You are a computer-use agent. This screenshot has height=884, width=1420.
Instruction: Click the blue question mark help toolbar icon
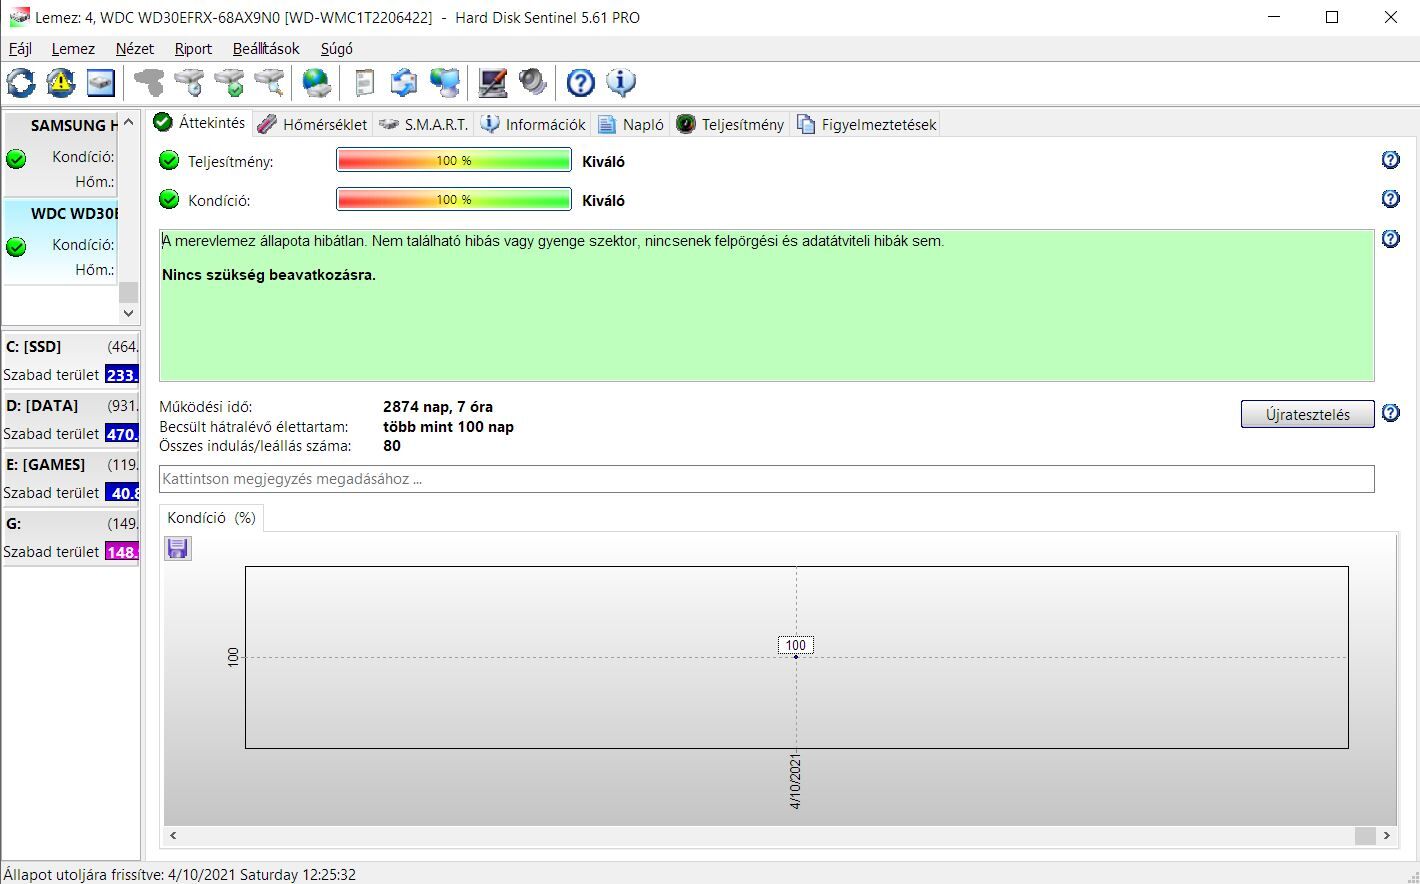(580, 82)
